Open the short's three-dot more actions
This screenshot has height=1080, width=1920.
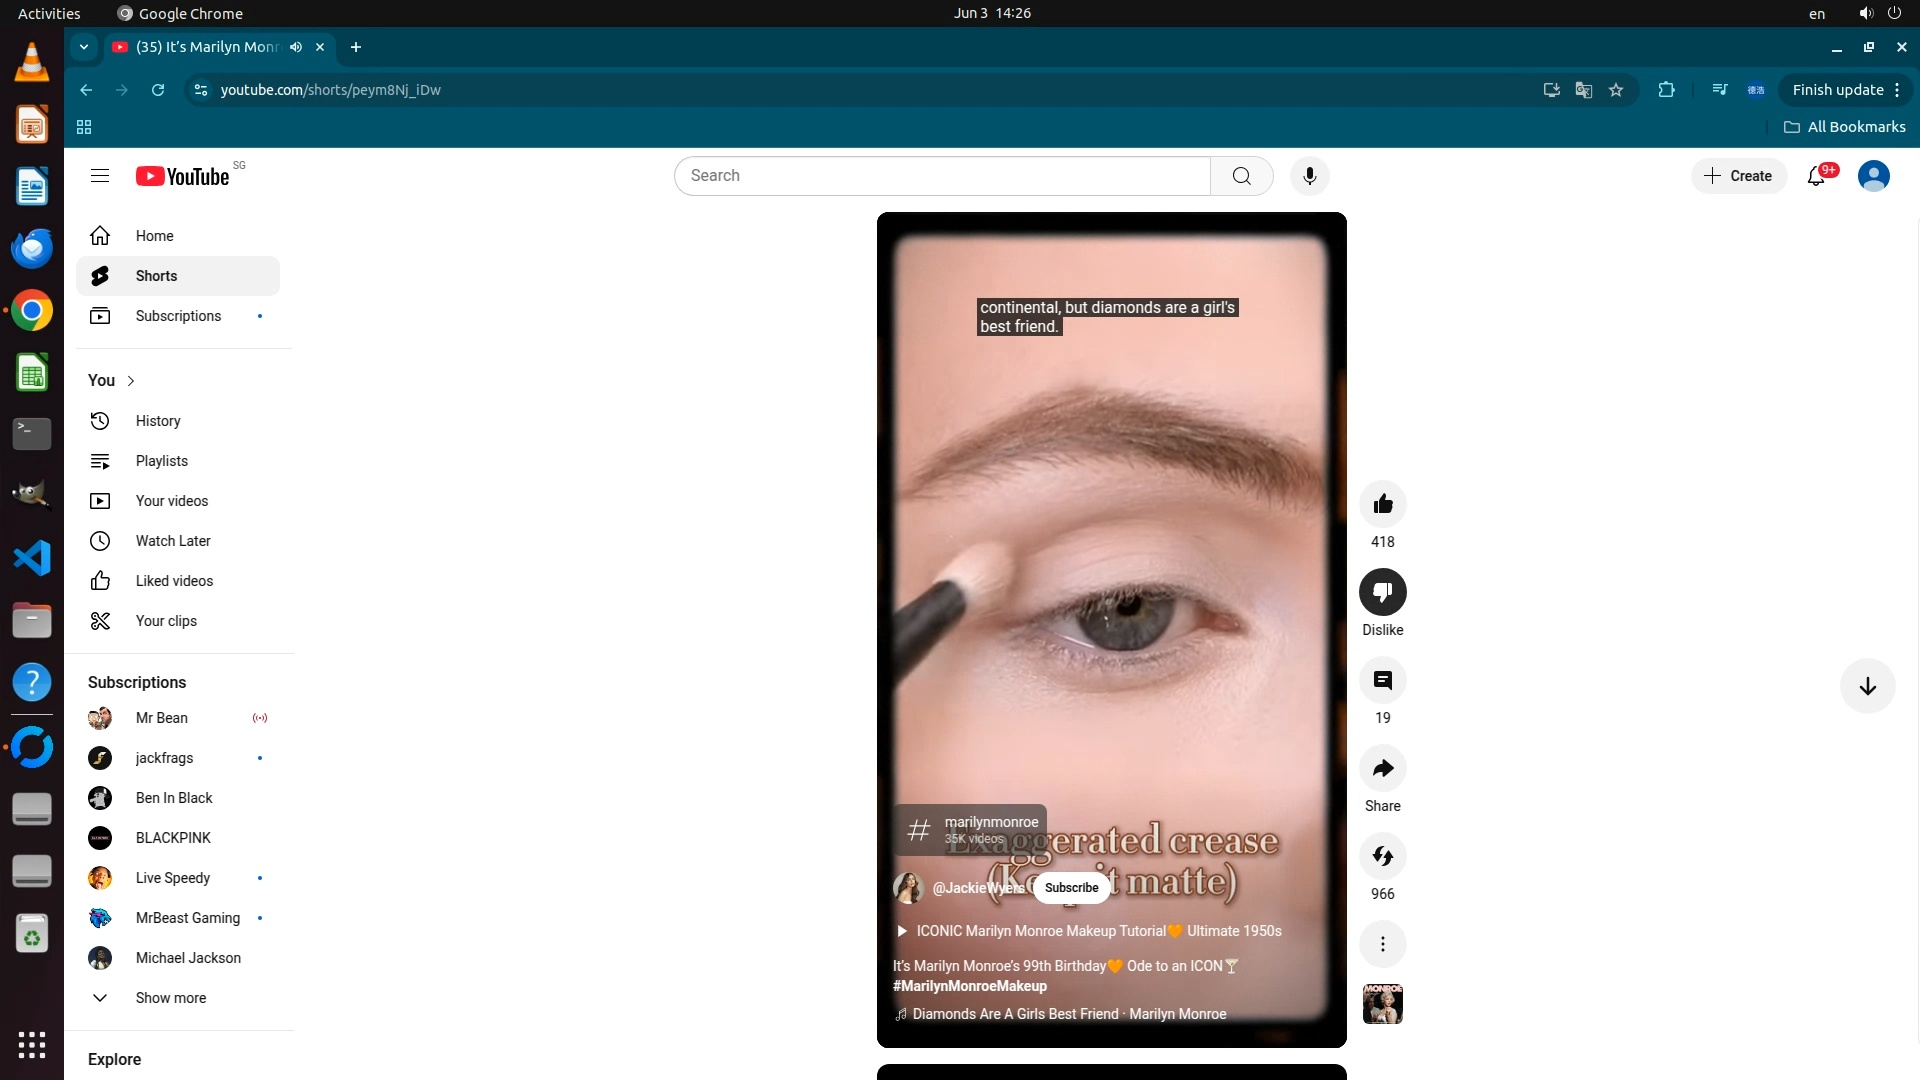click(1382, 944)
